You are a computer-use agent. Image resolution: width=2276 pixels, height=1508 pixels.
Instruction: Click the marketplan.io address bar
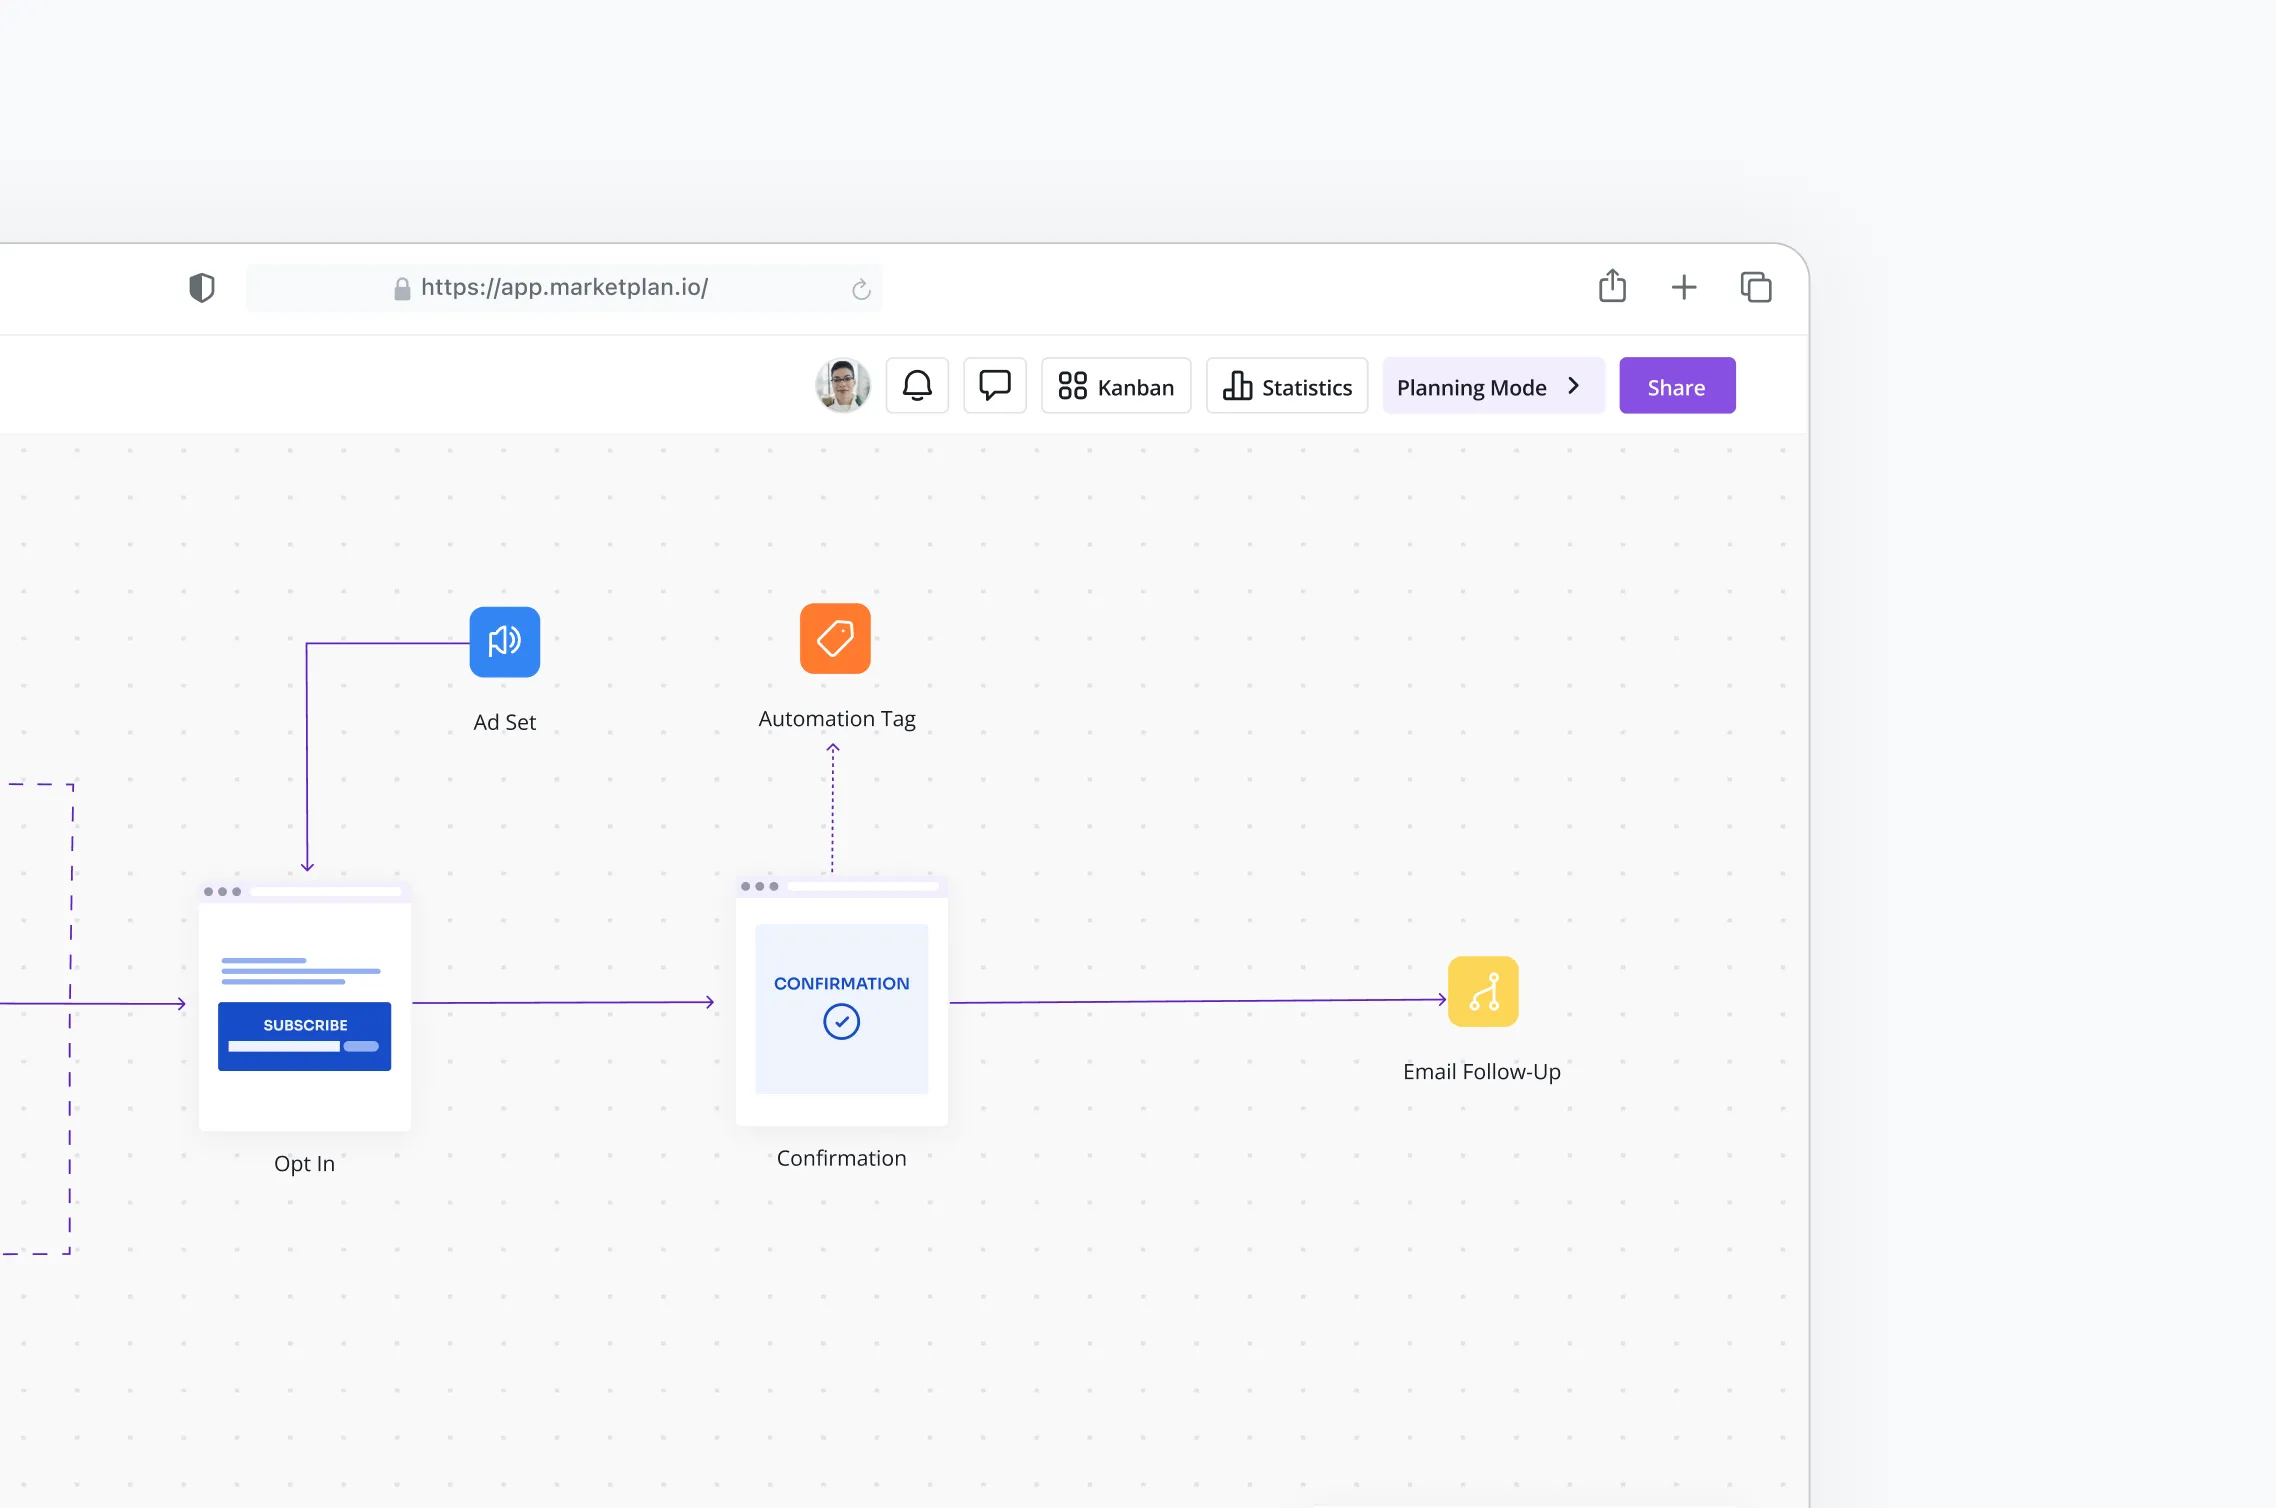564,288
